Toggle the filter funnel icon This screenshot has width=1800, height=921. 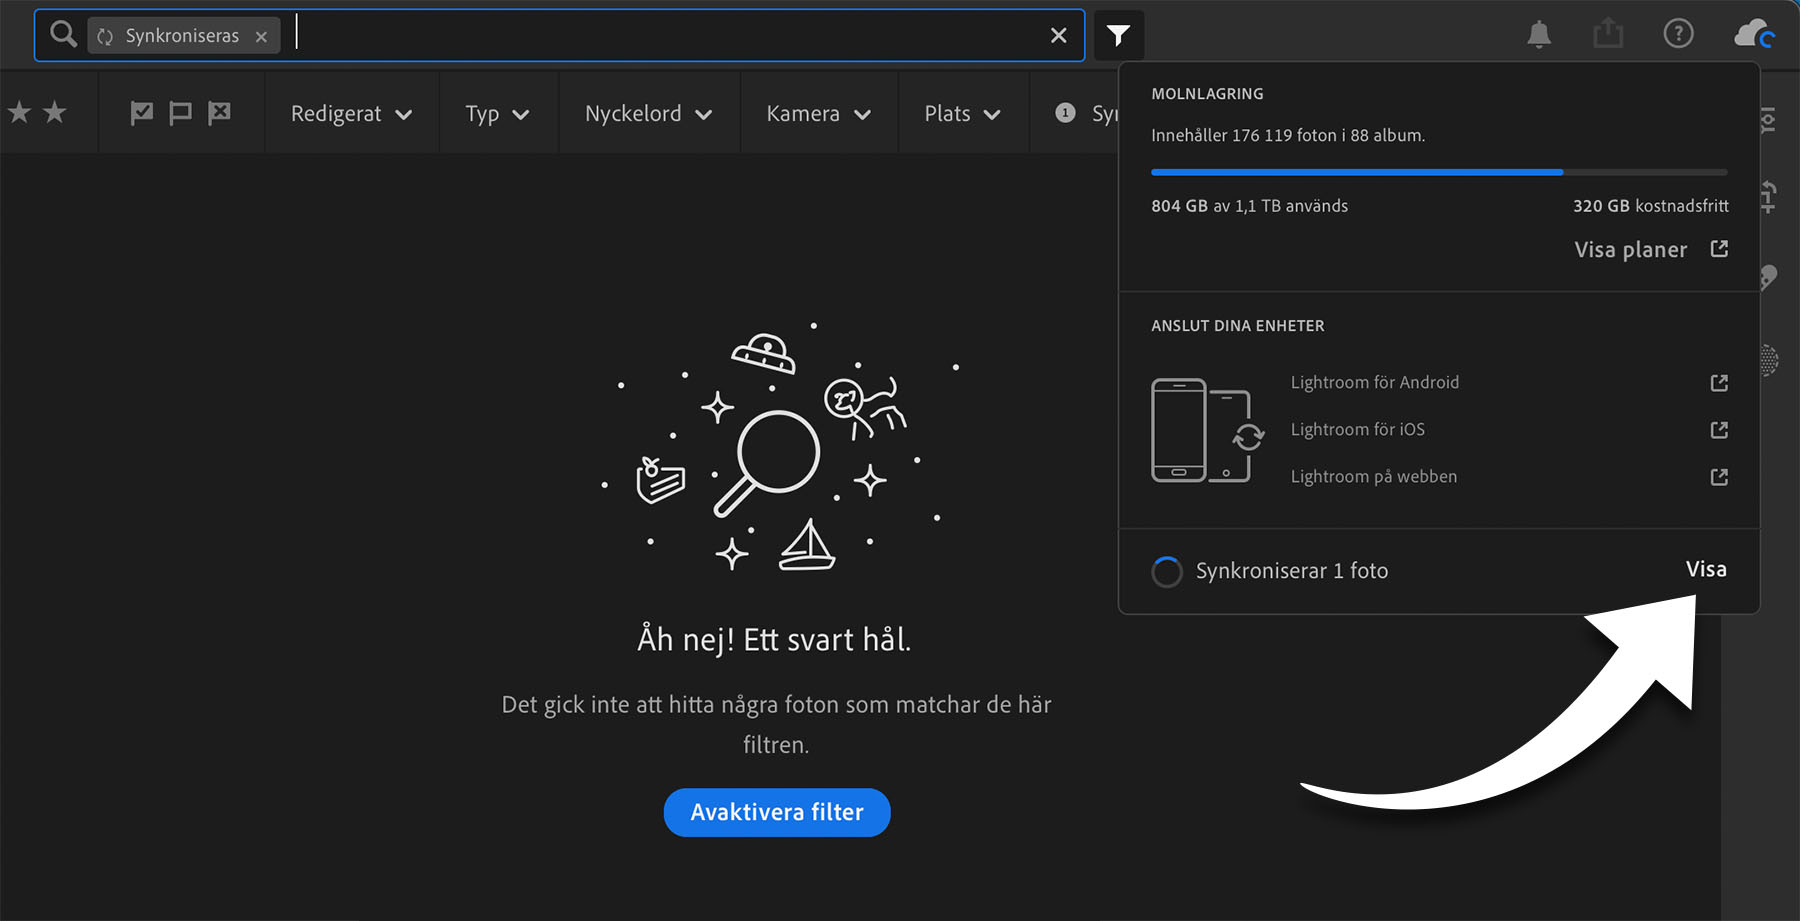point(1118,36)
